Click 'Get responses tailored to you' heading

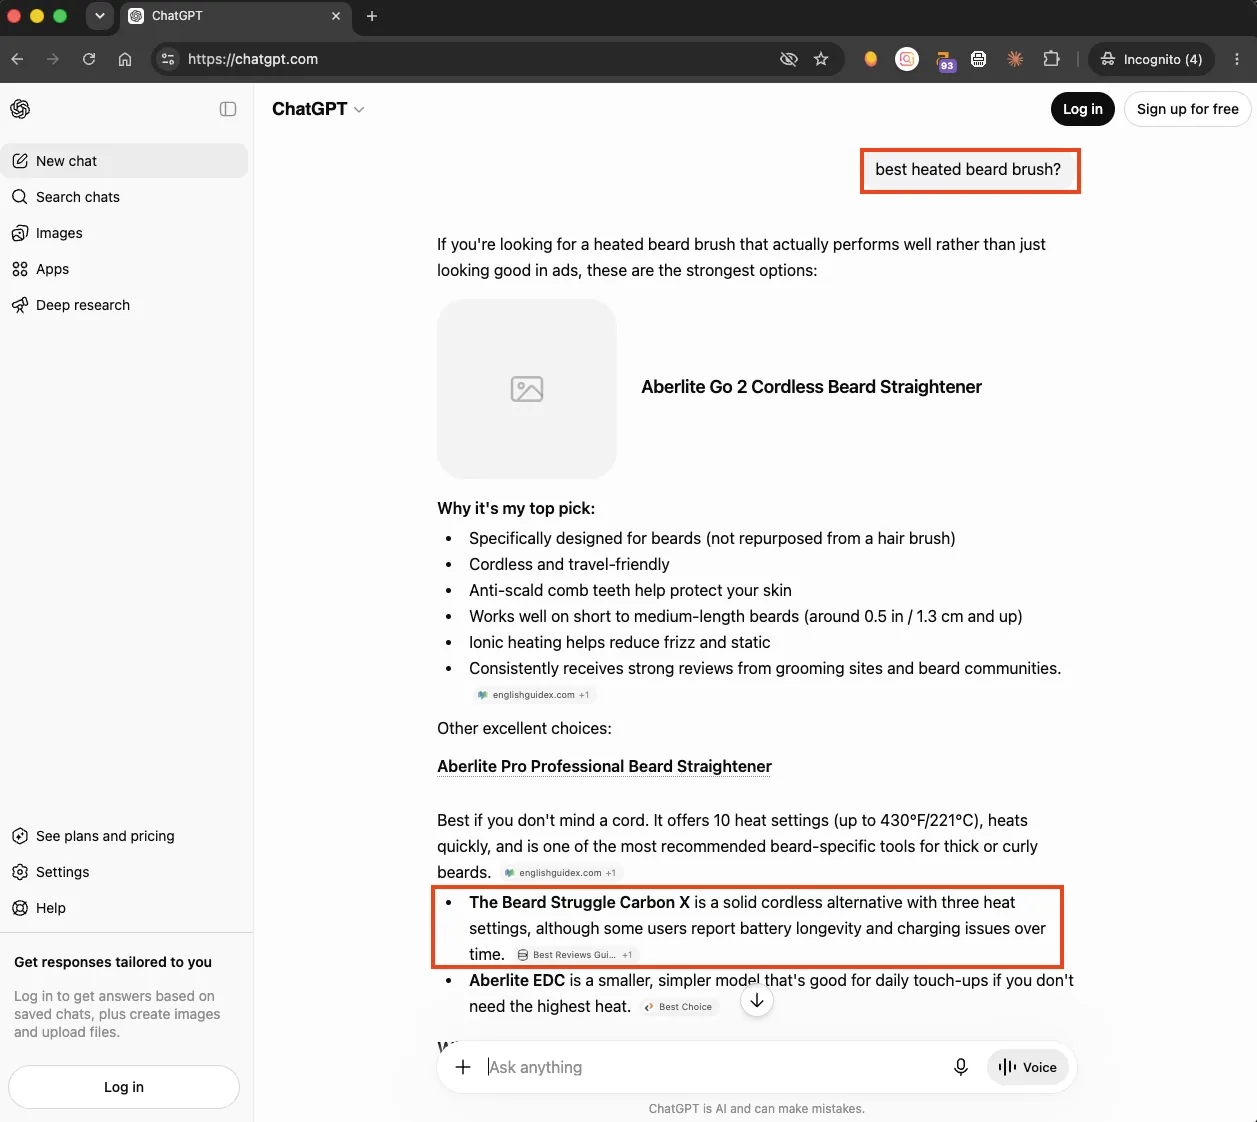tap(113, 962)
